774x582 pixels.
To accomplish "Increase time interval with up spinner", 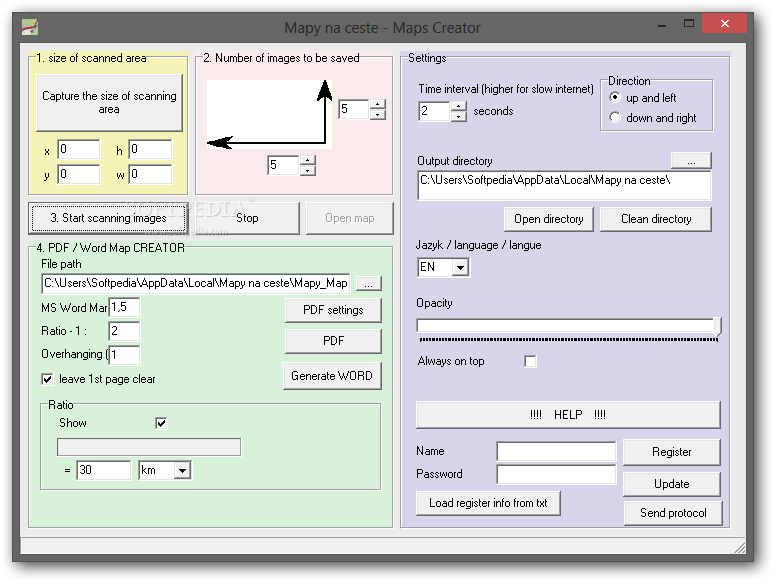I will click(459, 106).
